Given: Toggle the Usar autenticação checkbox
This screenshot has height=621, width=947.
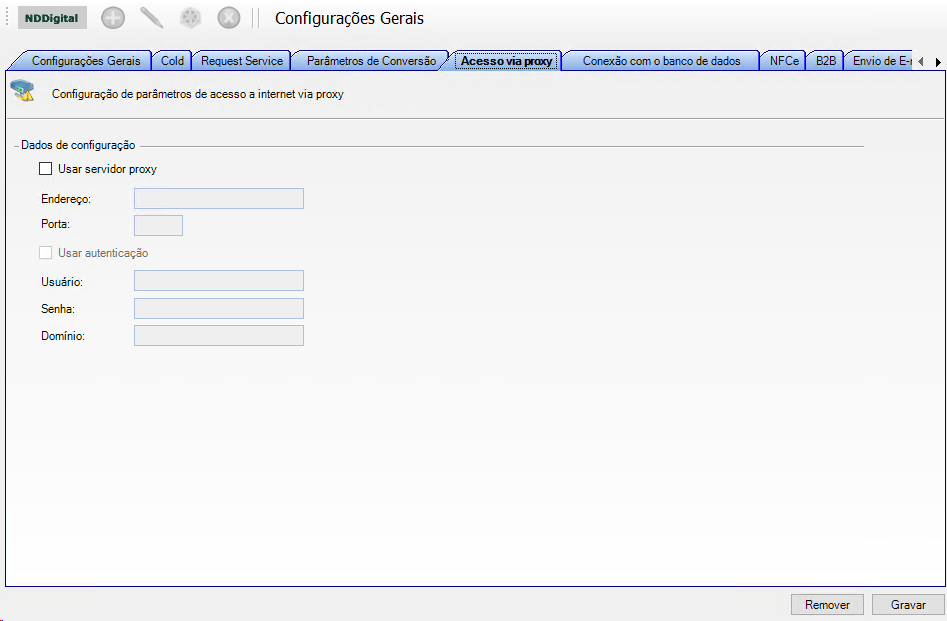Looking at the screenshot, I should (x=45, y=253).
